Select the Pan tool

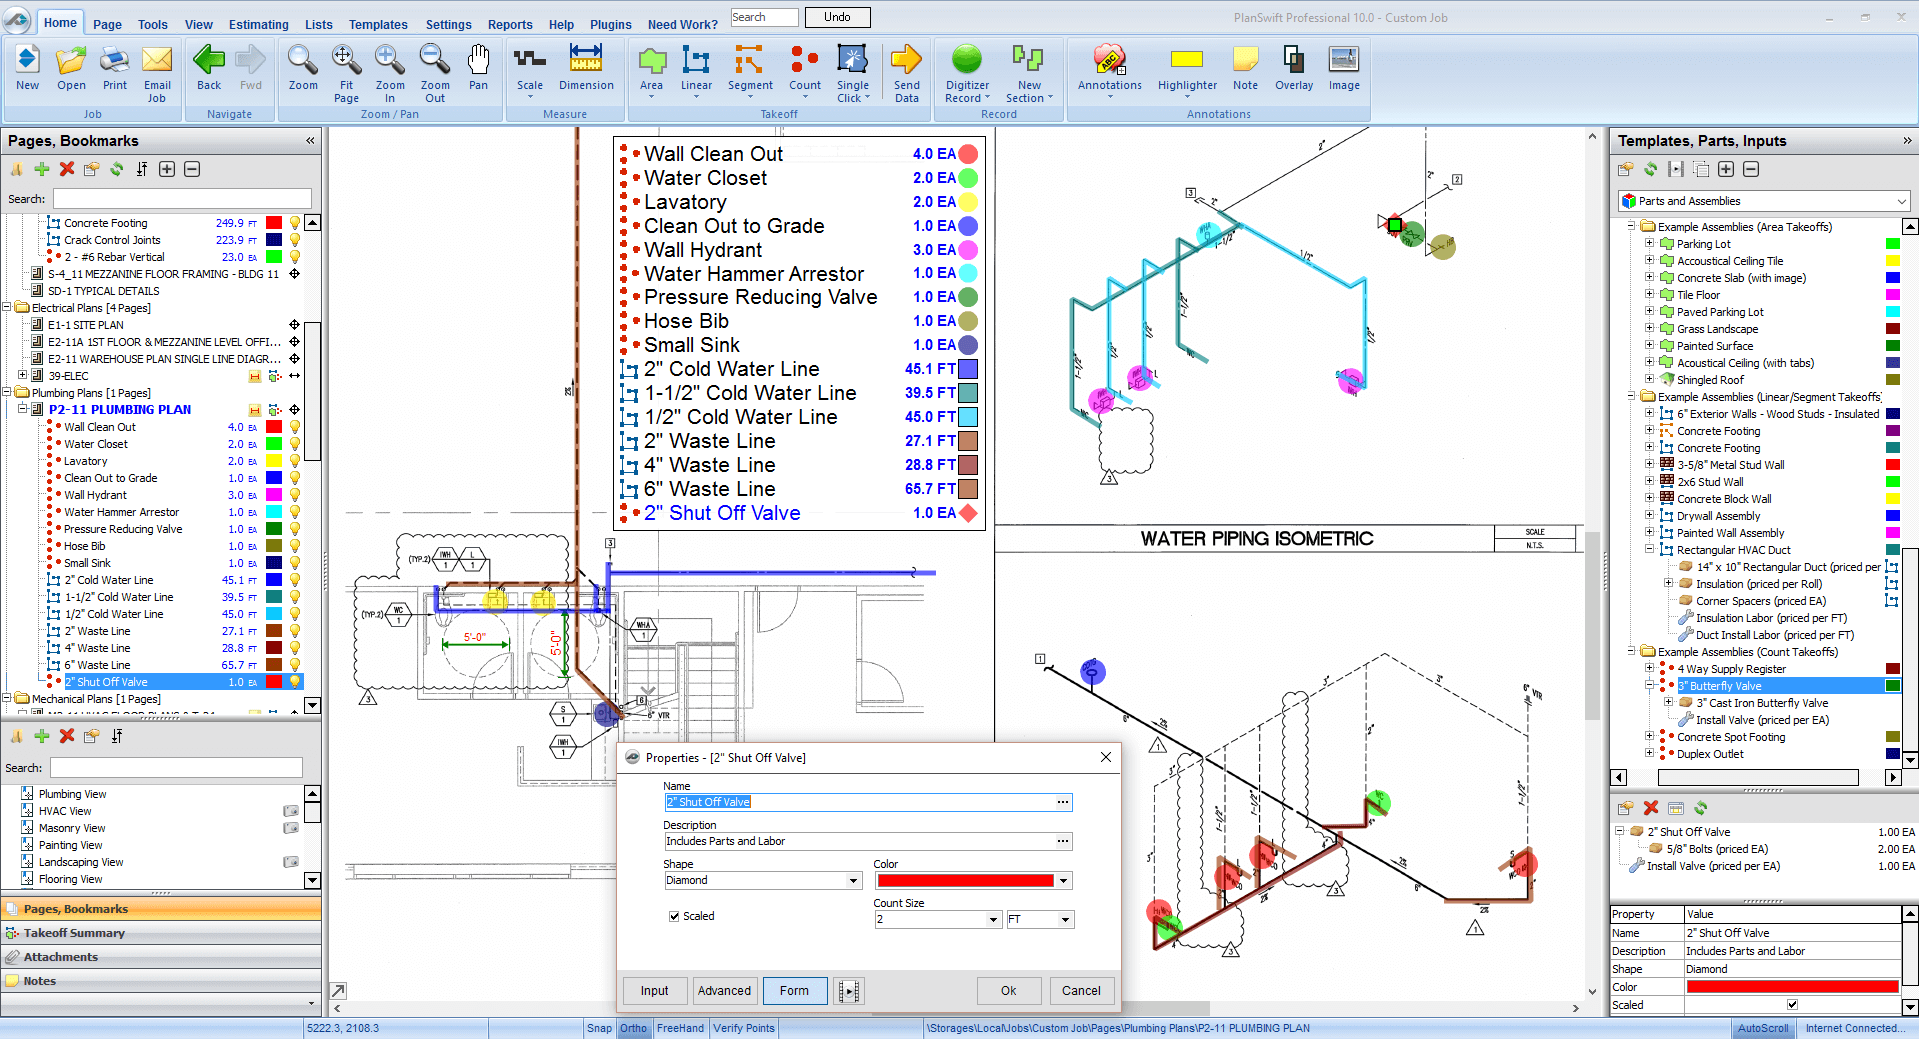[478, 70]
